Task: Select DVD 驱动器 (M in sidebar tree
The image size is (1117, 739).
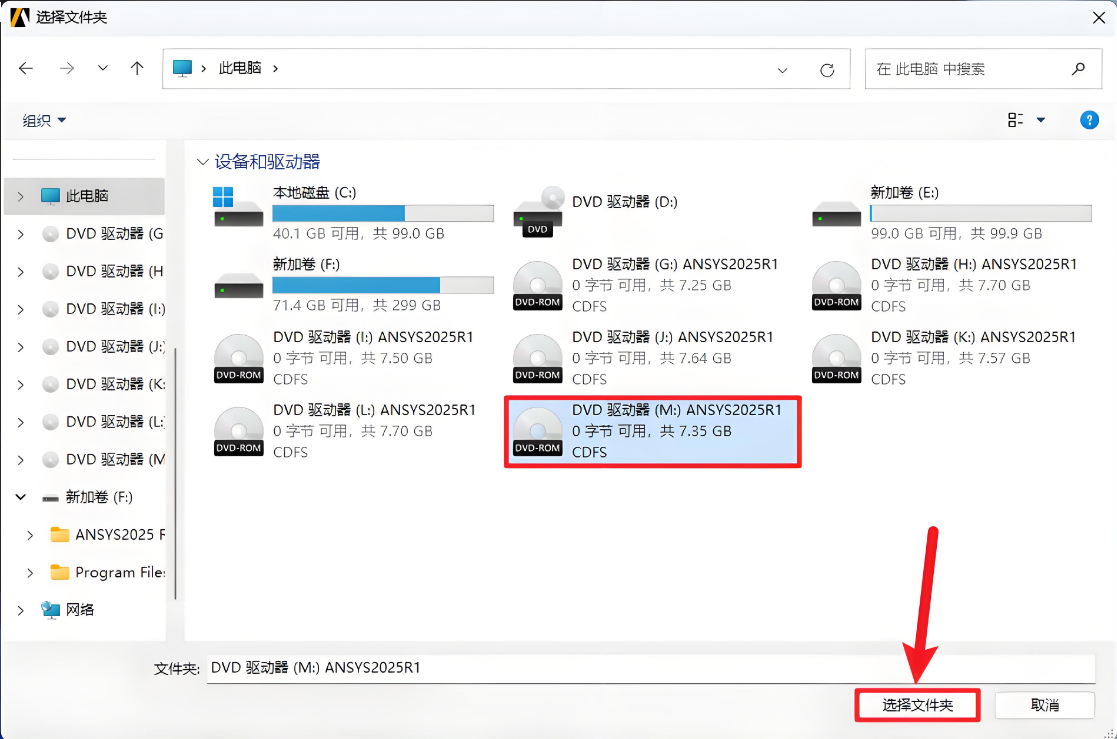Action: pyautogui.click(x=103, y=460)
